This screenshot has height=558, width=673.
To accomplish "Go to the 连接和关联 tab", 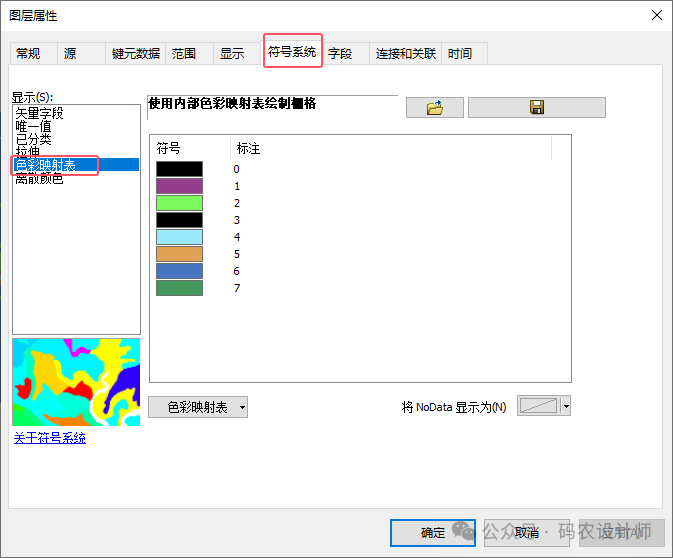I will (x=405, y=54).
